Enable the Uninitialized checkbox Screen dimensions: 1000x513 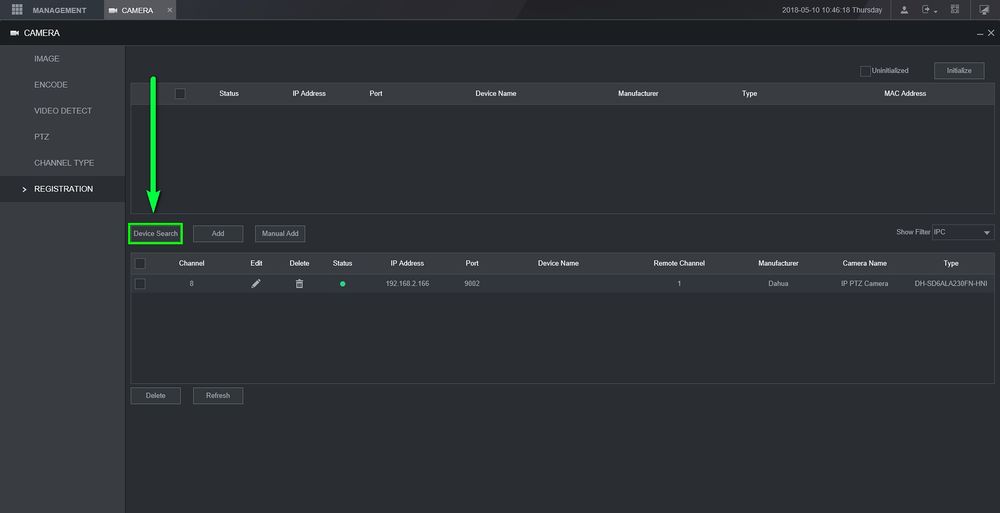[x=865, y=71]
